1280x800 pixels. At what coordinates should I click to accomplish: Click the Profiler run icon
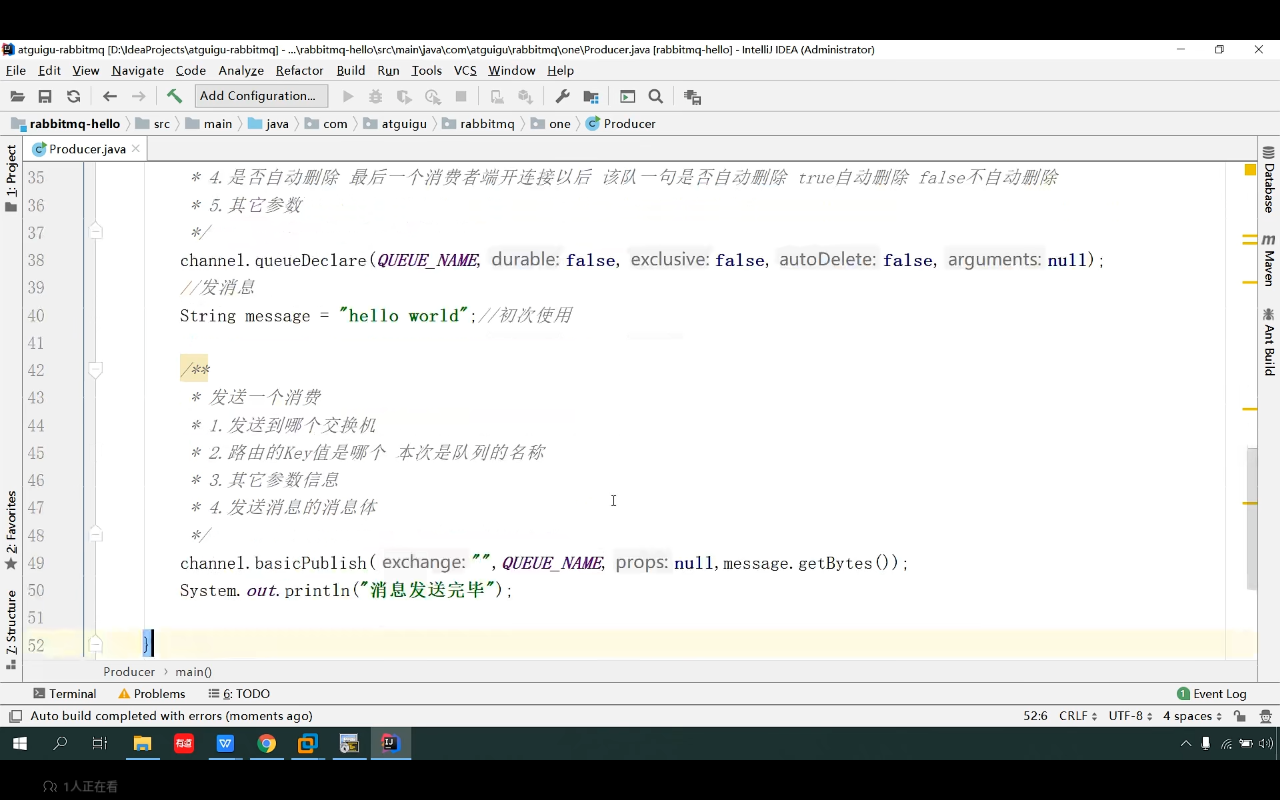(433, 96)
